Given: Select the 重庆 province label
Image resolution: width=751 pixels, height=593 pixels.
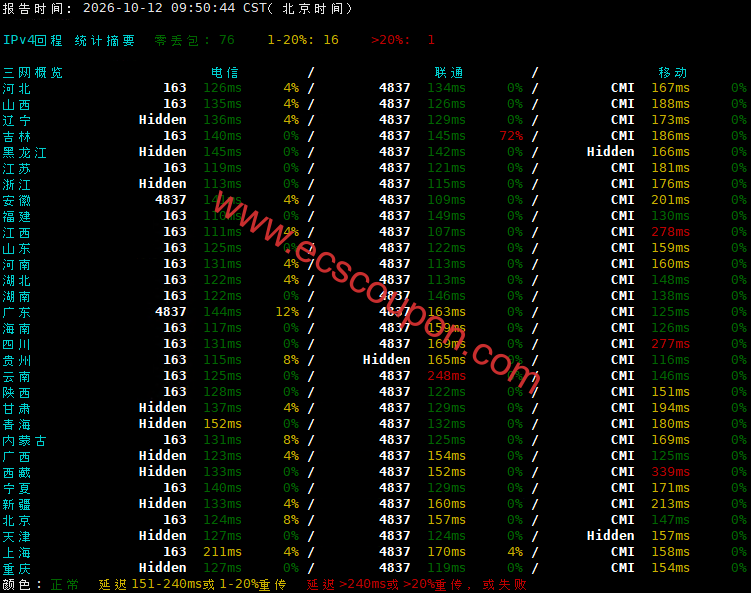Looking at the screenshot, I should [17, 569].
